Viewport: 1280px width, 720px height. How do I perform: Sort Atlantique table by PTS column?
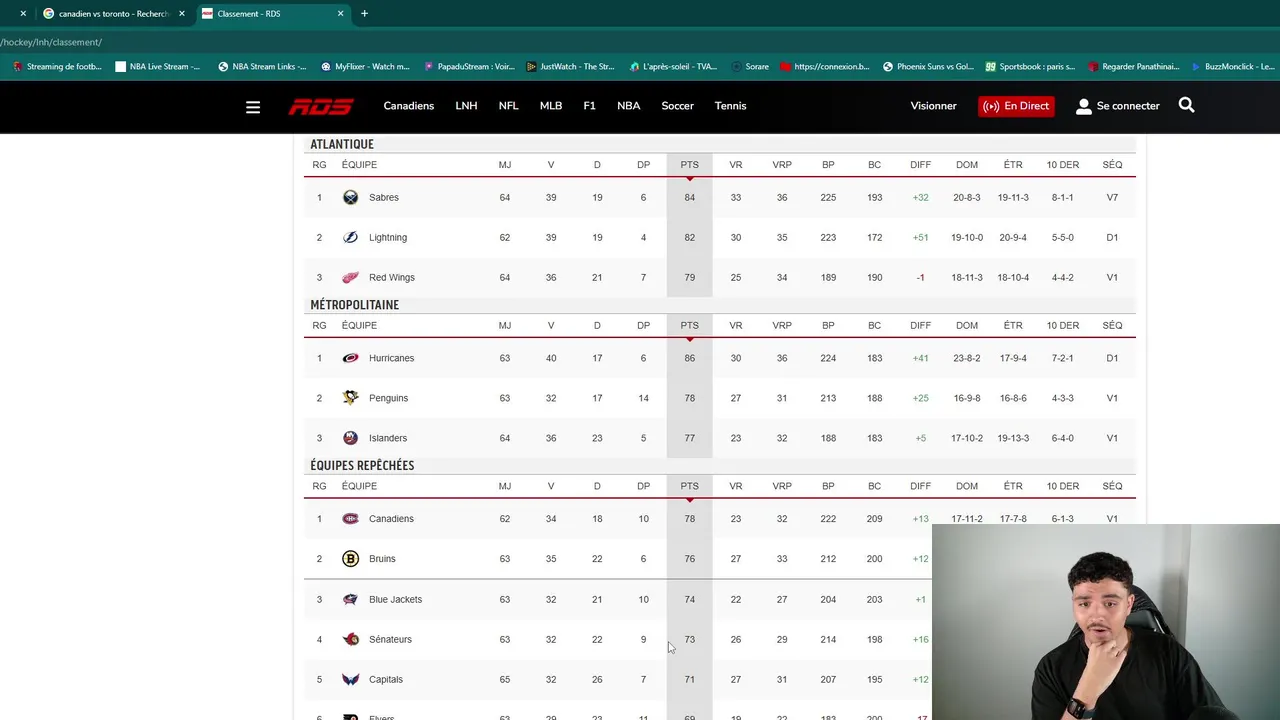coord(689,165)
